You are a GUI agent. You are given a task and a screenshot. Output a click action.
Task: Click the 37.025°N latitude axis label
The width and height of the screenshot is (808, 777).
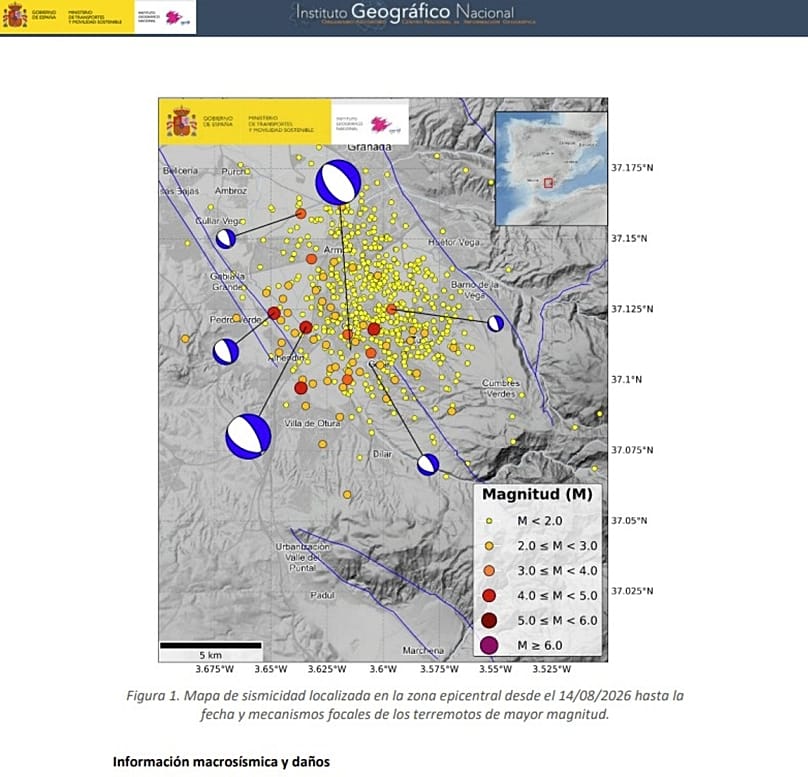tap(632, 591)
